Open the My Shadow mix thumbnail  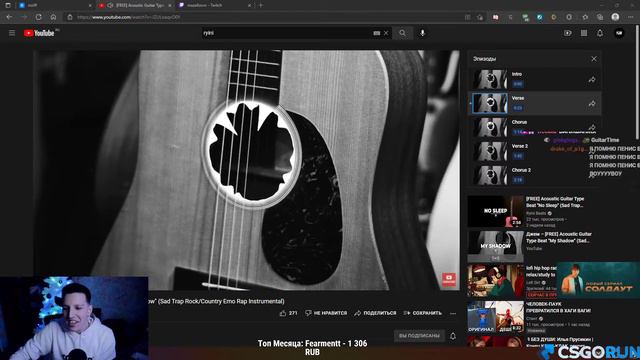coord(496,246)
